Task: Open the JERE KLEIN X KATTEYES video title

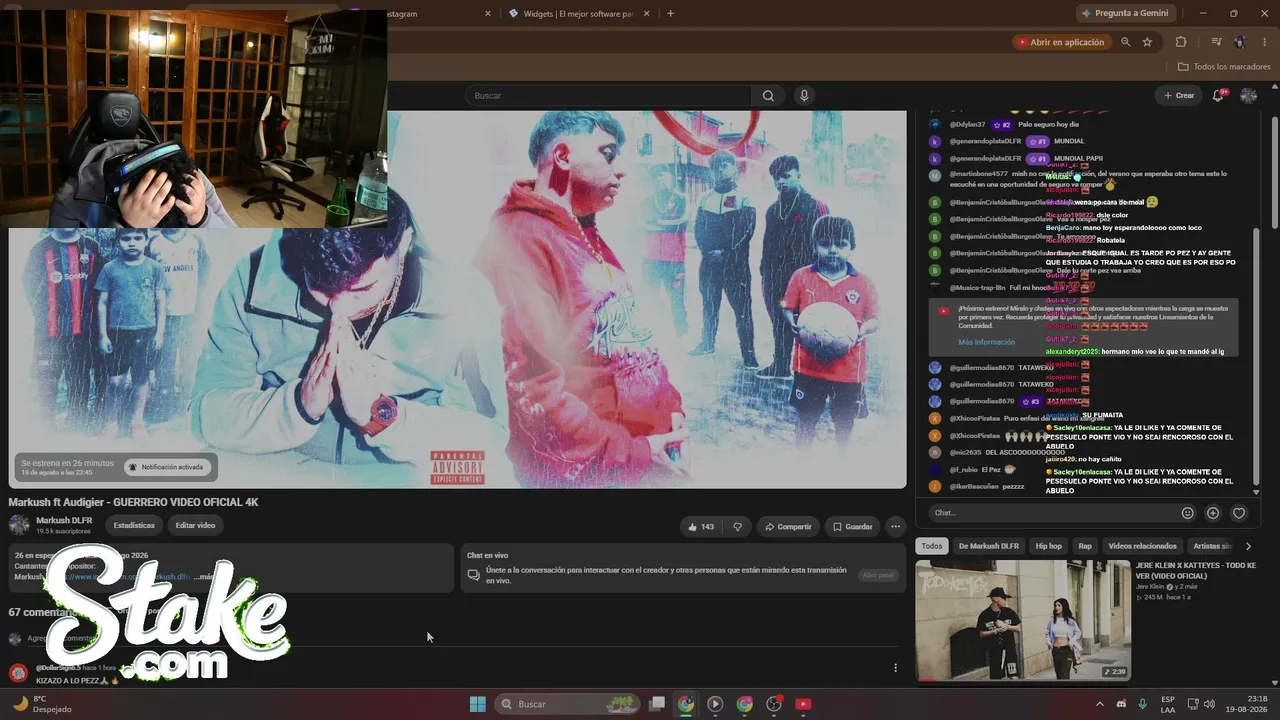Action: coord(1196,570)
